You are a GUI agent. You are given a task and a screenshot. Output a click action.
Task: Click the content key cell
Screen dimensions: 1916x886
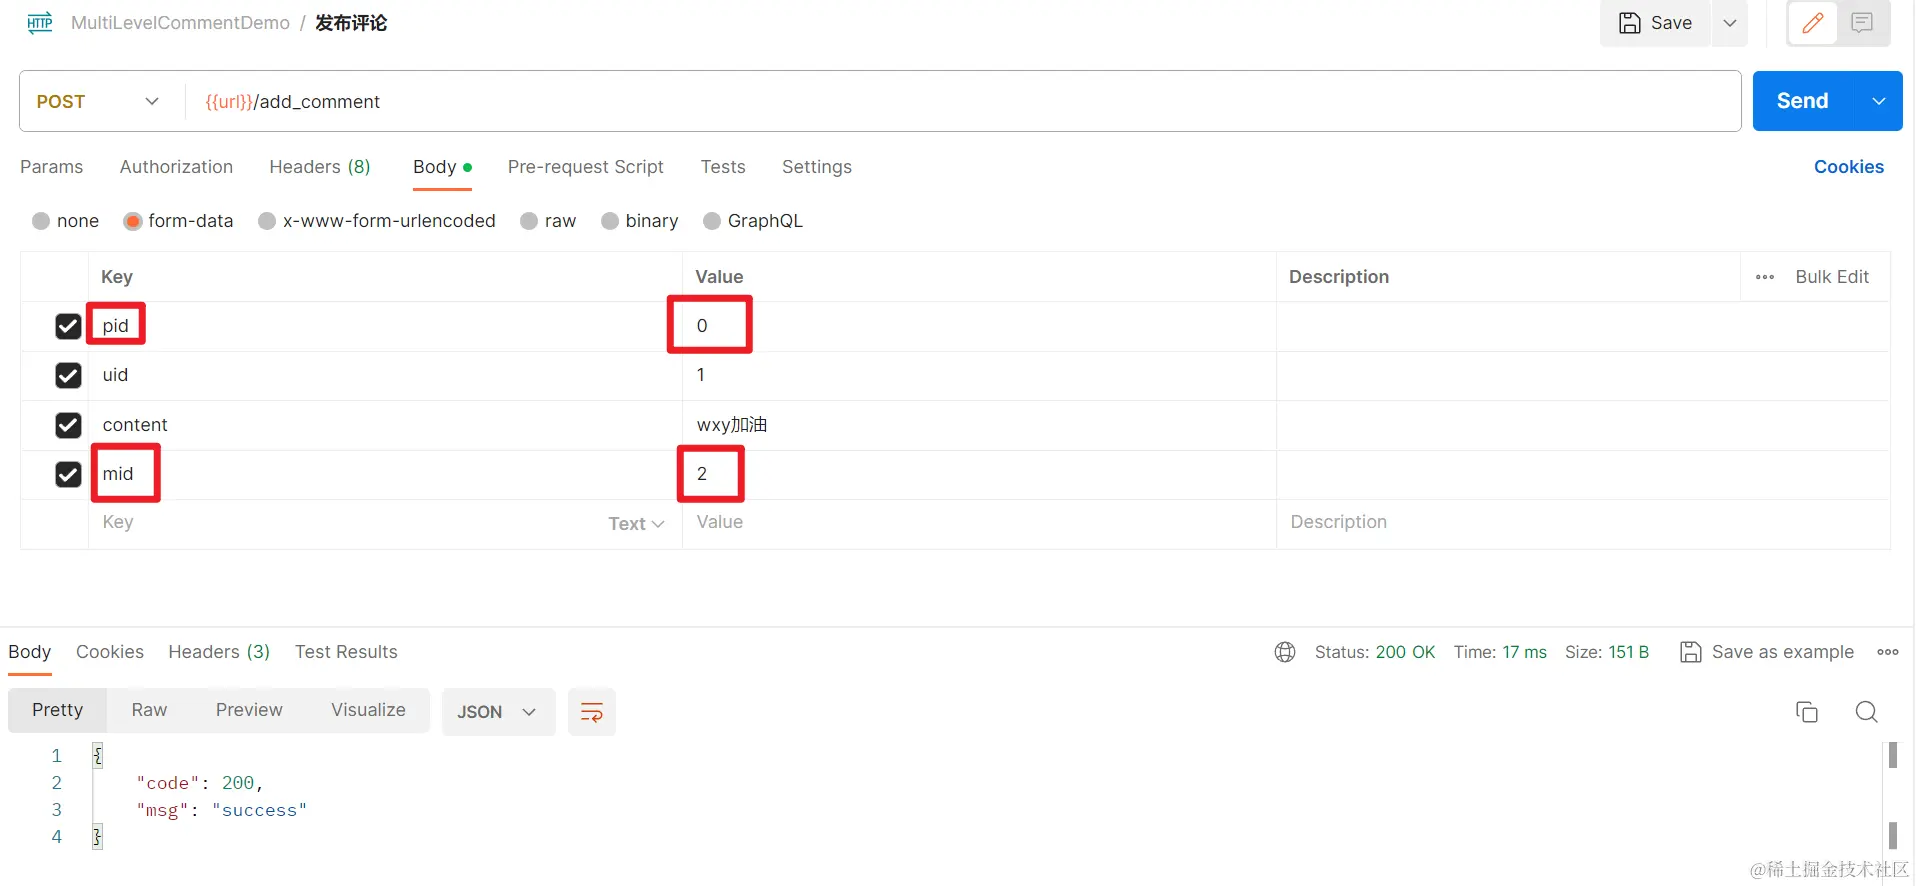pos(385,425)
